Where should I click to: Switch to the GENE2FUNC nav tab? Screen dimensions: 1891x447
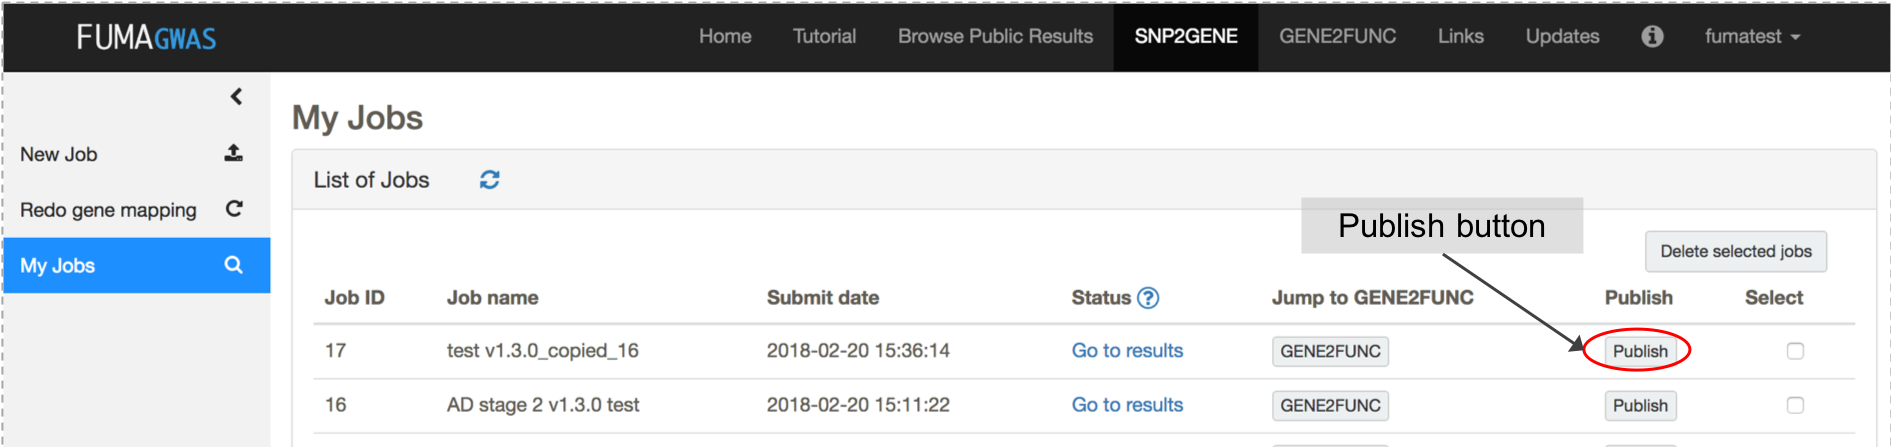1337,37
